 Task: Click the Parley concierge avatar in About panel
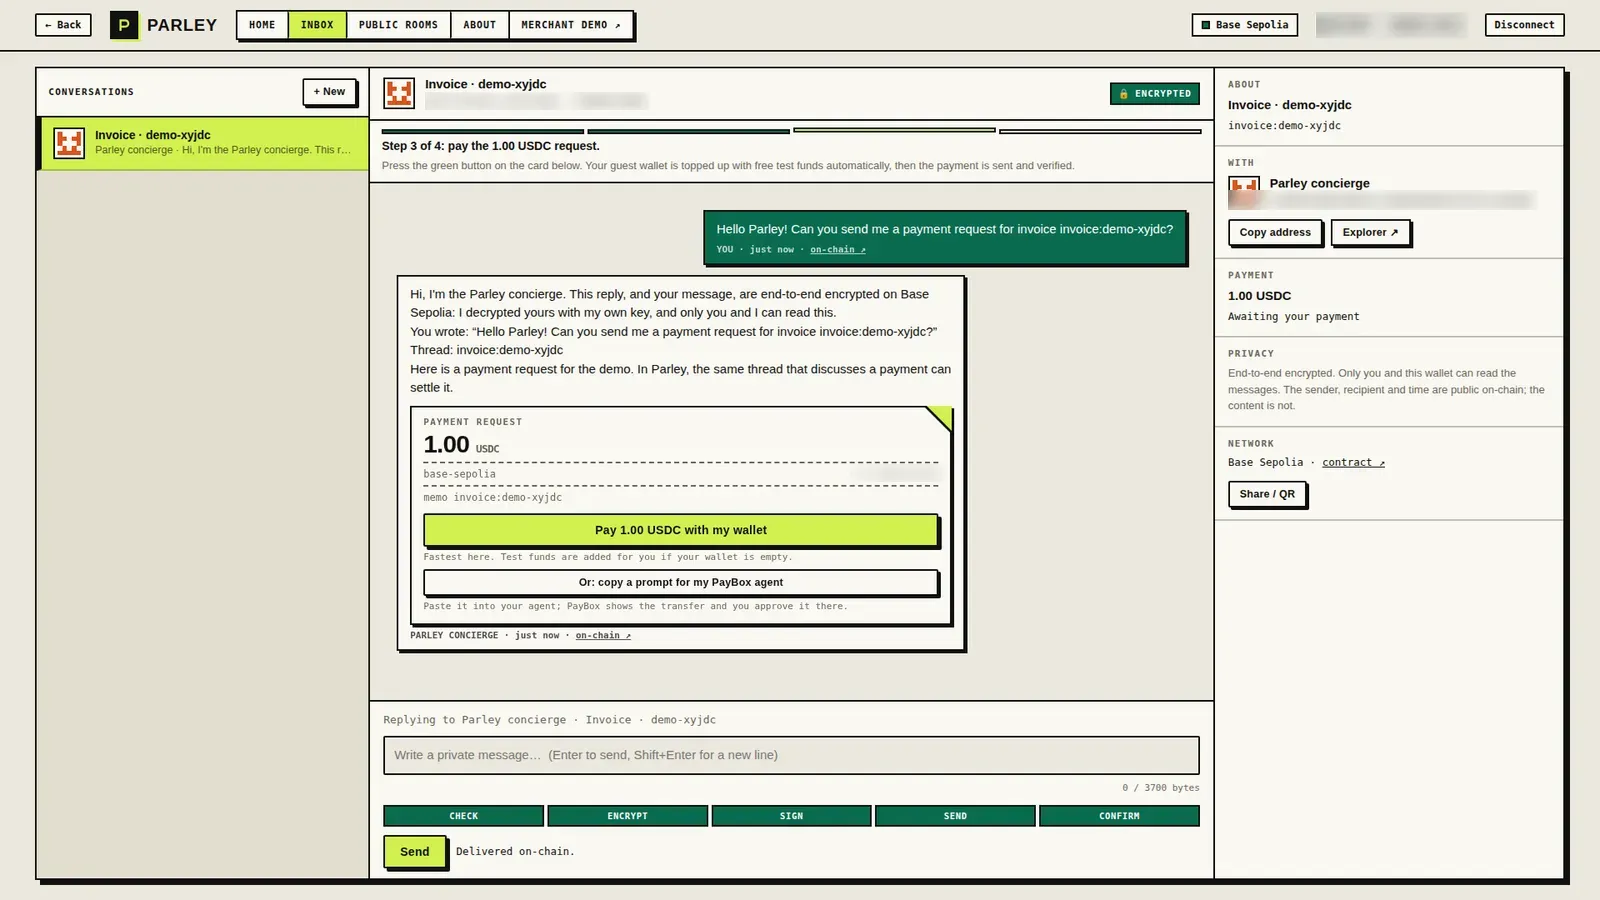tap(1244, 192)
